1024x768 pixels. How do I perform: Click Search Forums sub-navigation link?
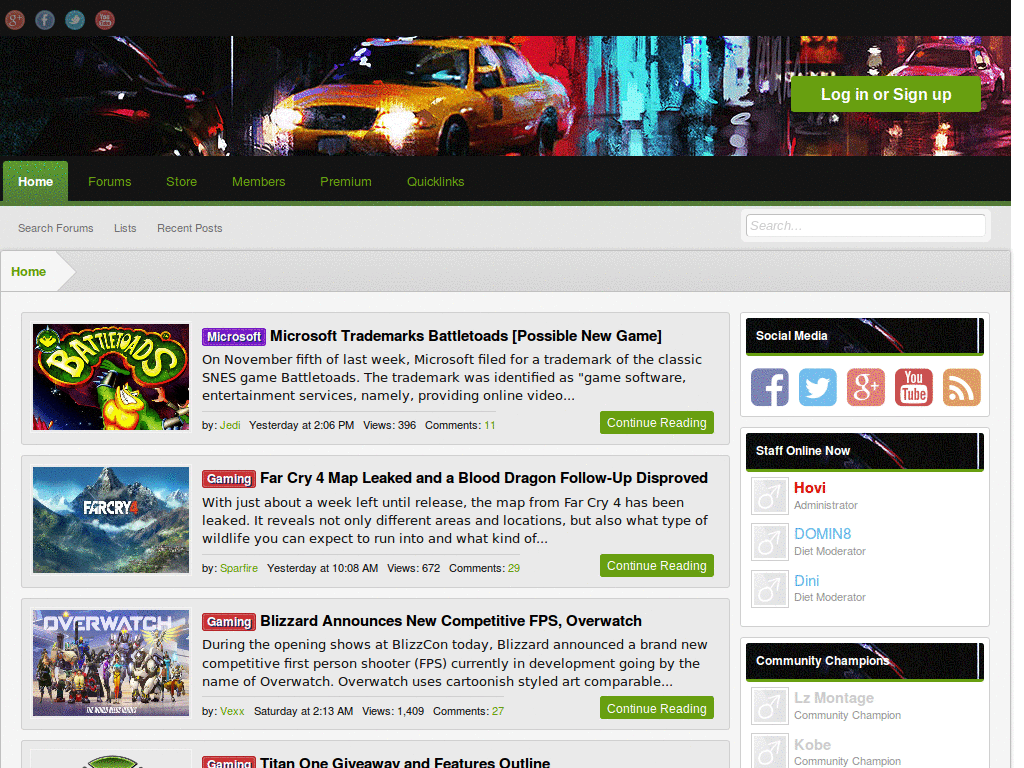coord(56,228)
